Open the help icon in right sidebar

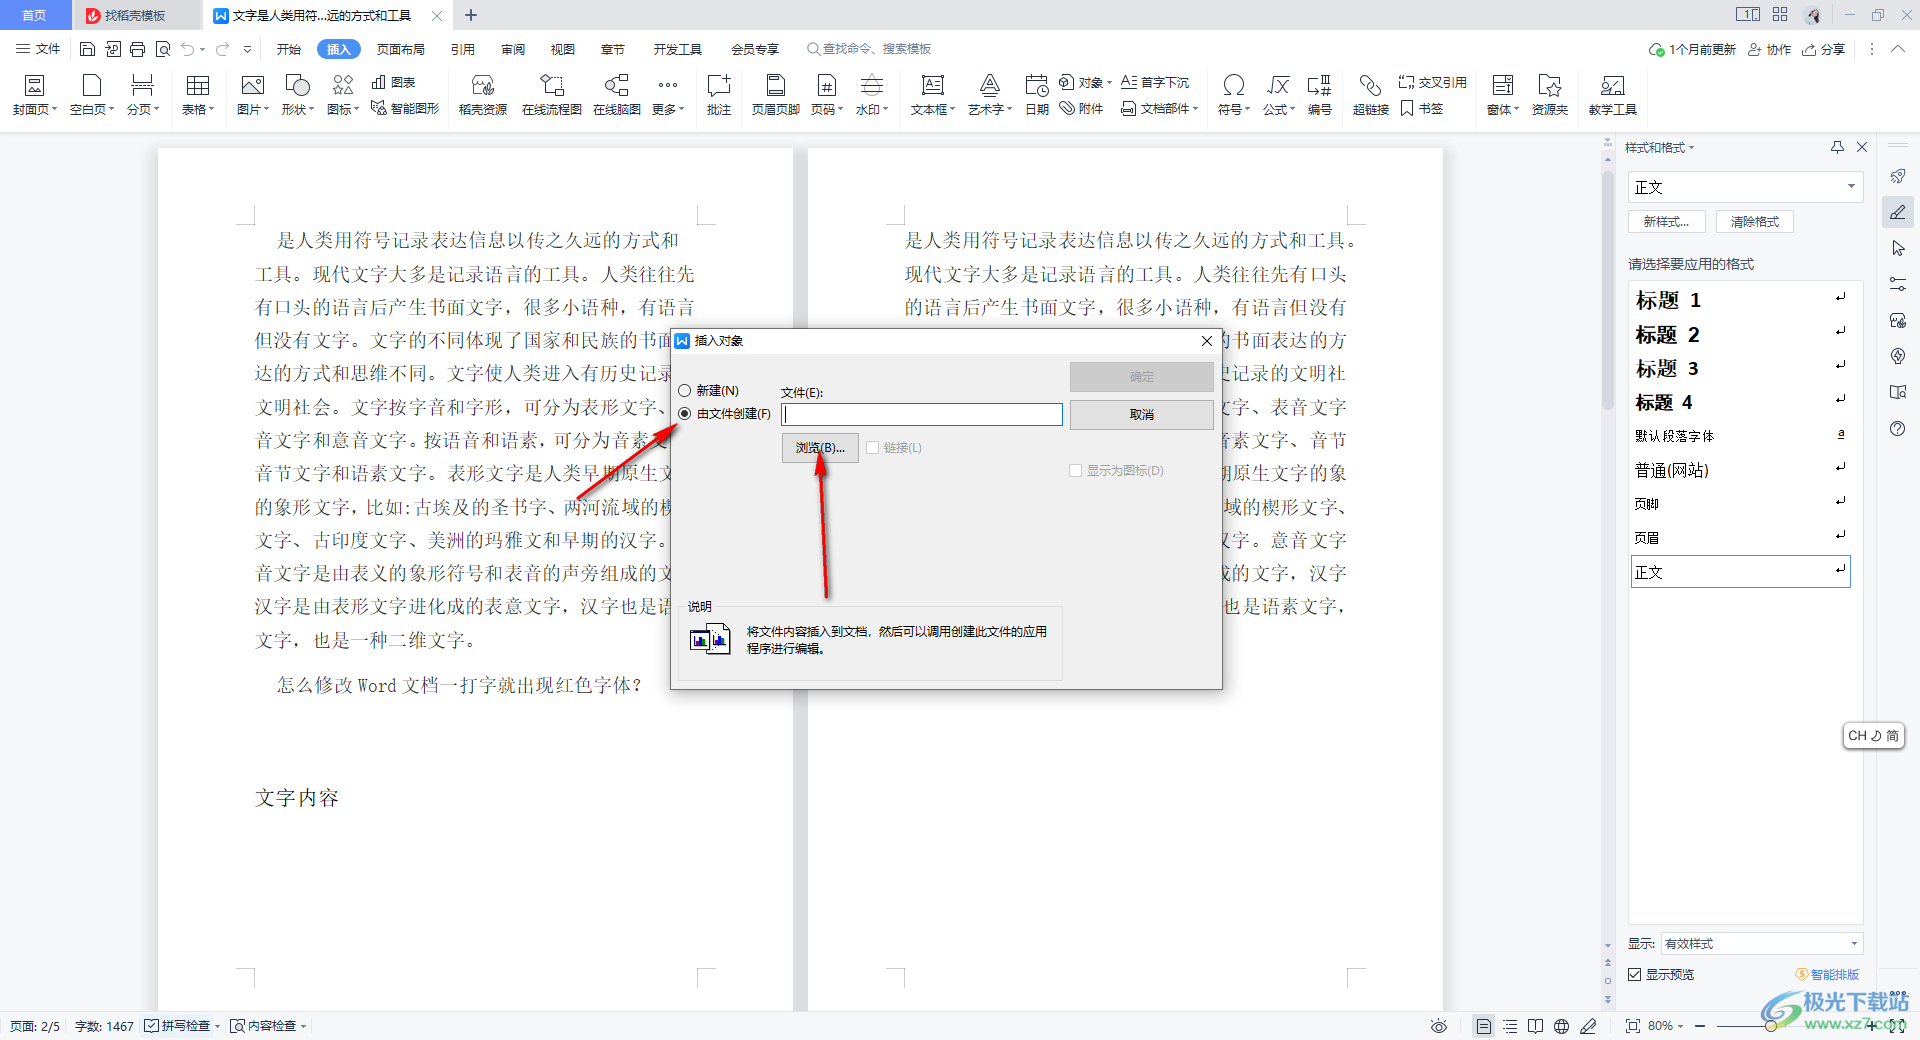1898,428
